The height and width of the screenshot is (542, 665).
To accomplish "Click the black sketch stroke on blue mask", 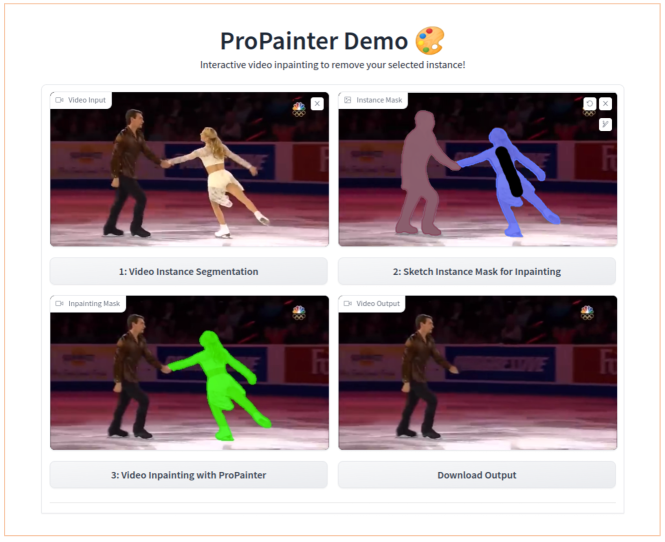I will click(x=509, y=171).
